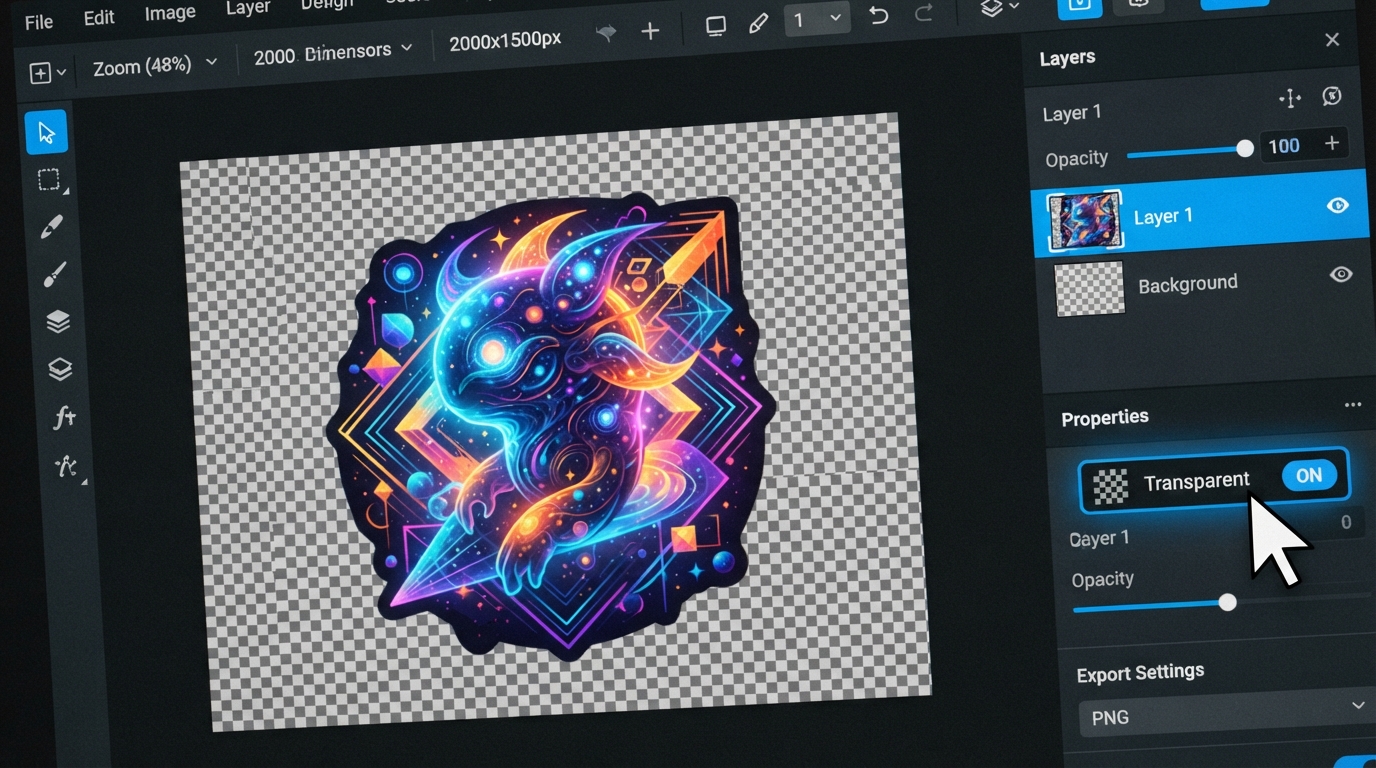The width and height of the screenshot is (1376, 768).
Task: Click the stacked layers tool icon
Action: (x=58, y=321)
